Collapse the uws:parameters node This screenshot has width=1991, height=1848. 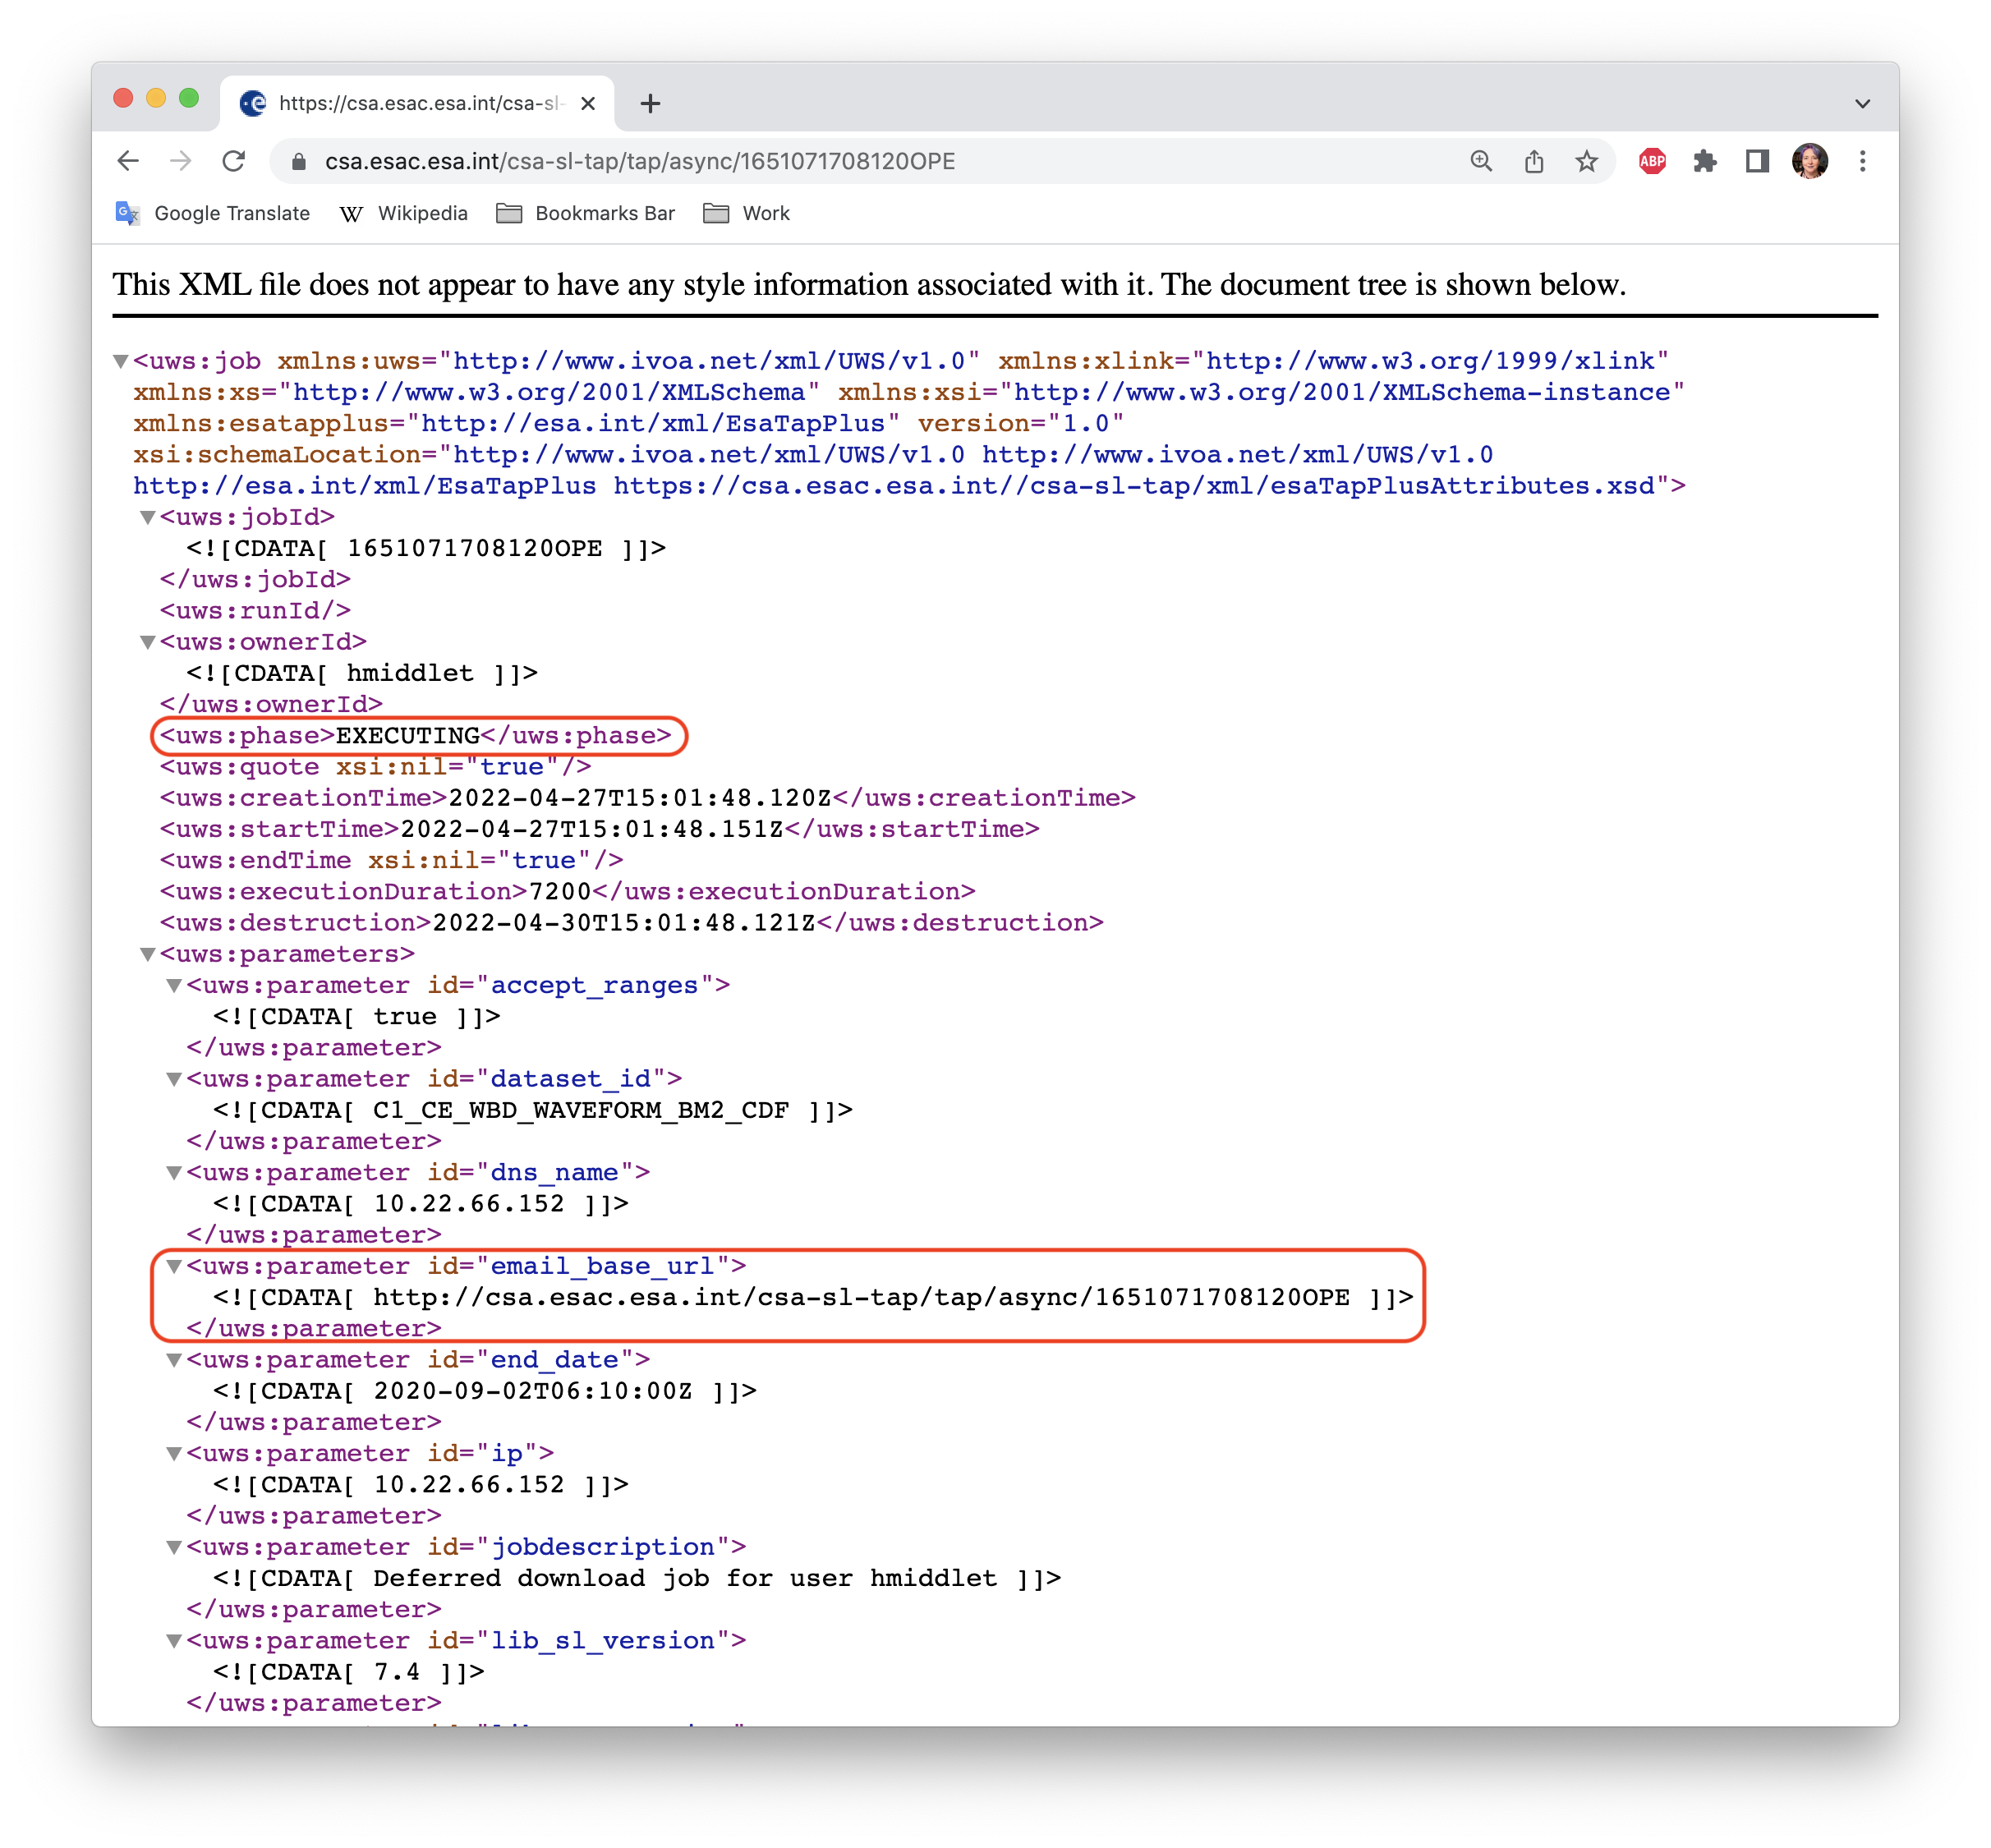147,954
